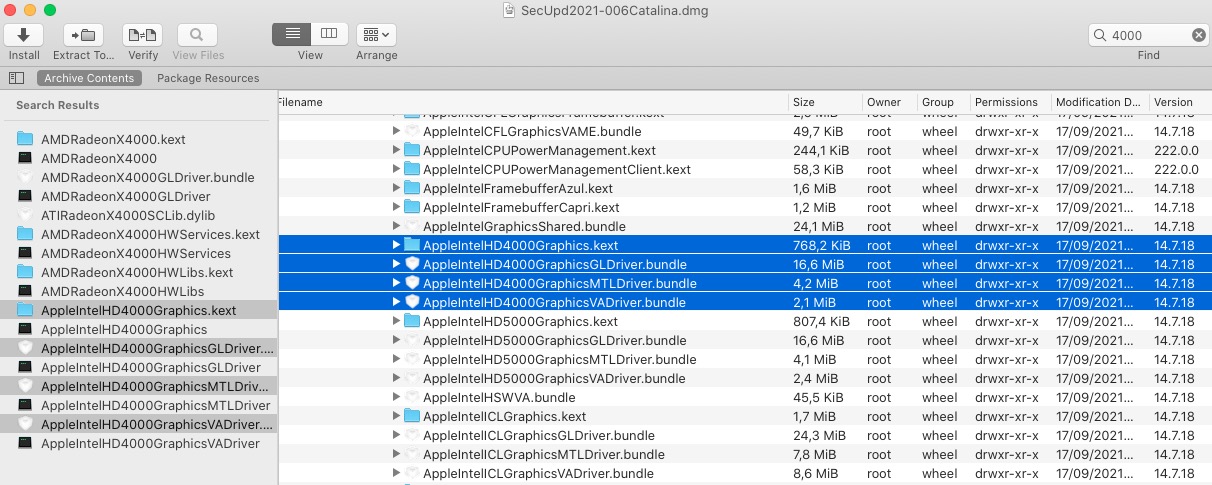Click folder icon of AppleIntelCPUPowerManagement.kext

[412, 150]
